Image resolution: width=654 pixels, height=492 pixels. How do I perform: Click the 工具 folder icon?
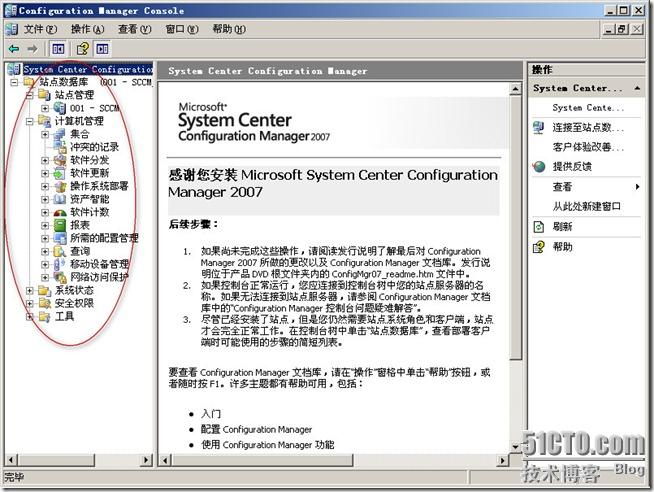[x=44, y=316]
